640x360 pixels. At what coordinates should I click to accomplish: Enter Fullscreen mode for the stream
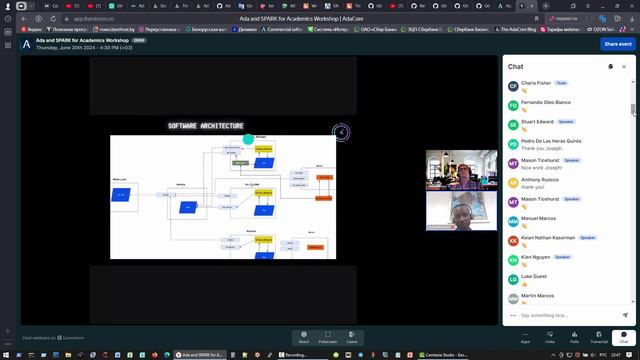click(x=328, y=338)
